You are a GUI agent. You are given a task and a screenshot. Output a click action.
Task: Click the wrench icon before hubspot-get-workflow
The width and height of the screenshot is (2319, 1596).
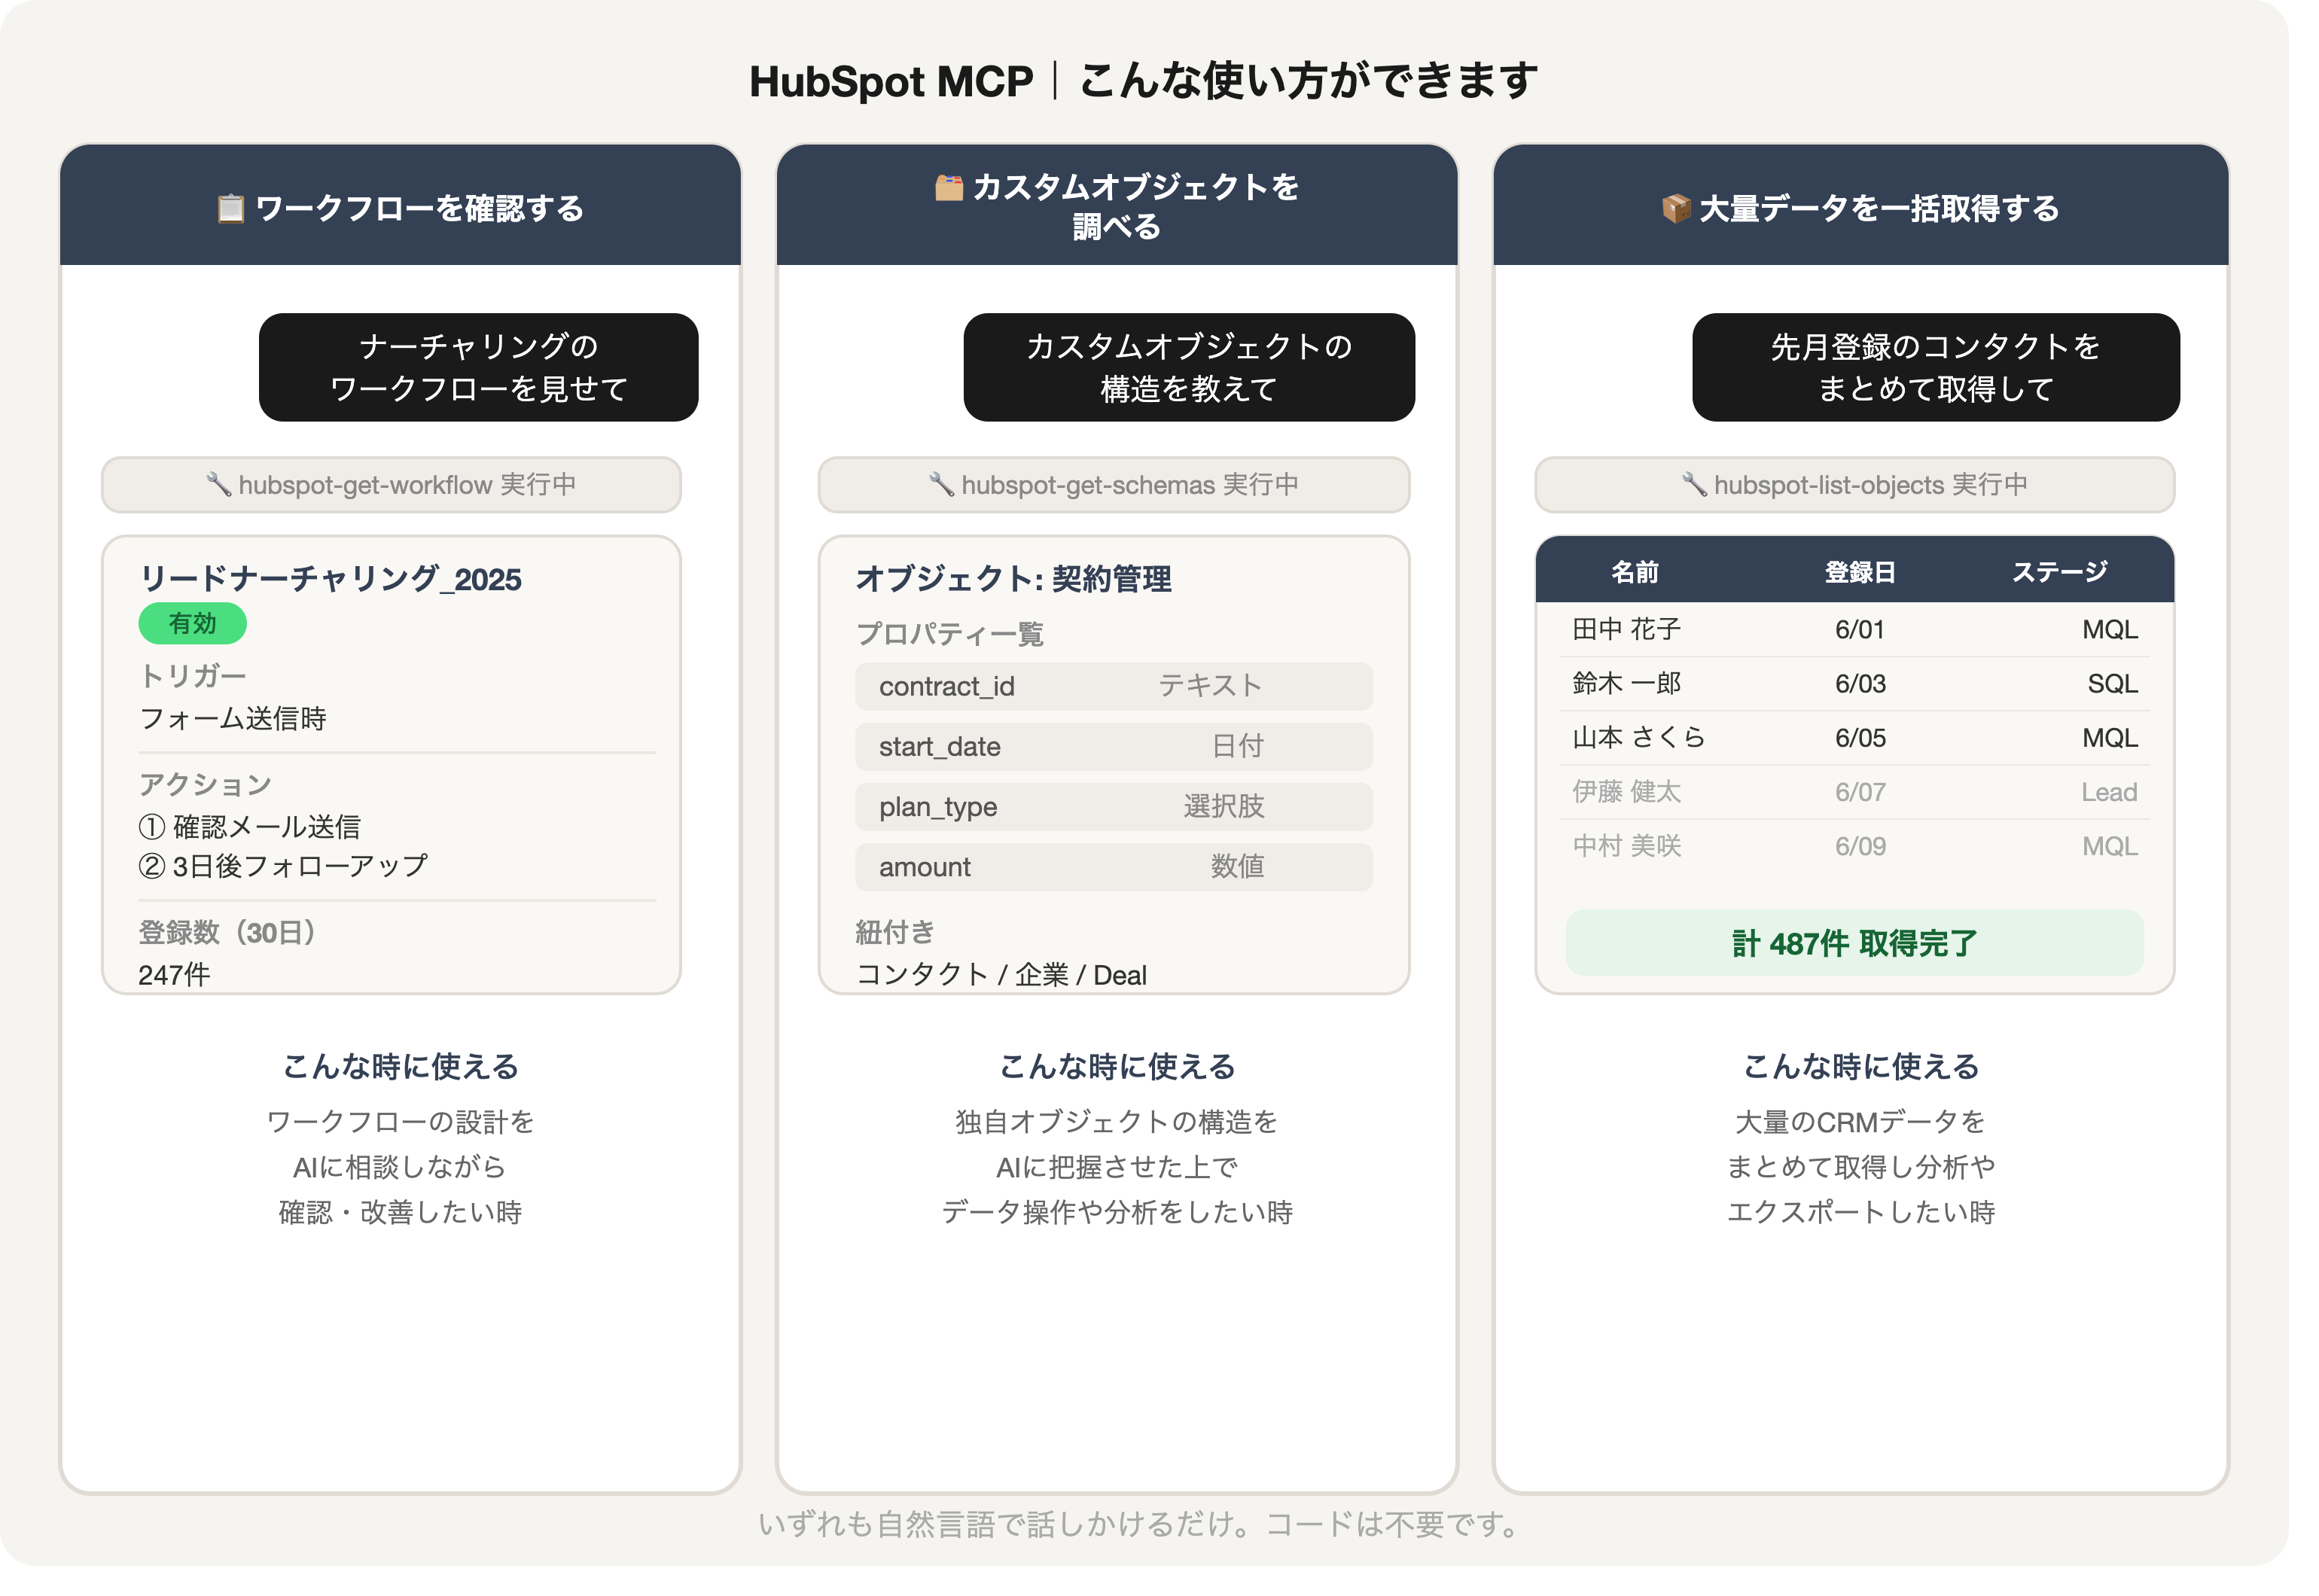(x=218, y=485)
